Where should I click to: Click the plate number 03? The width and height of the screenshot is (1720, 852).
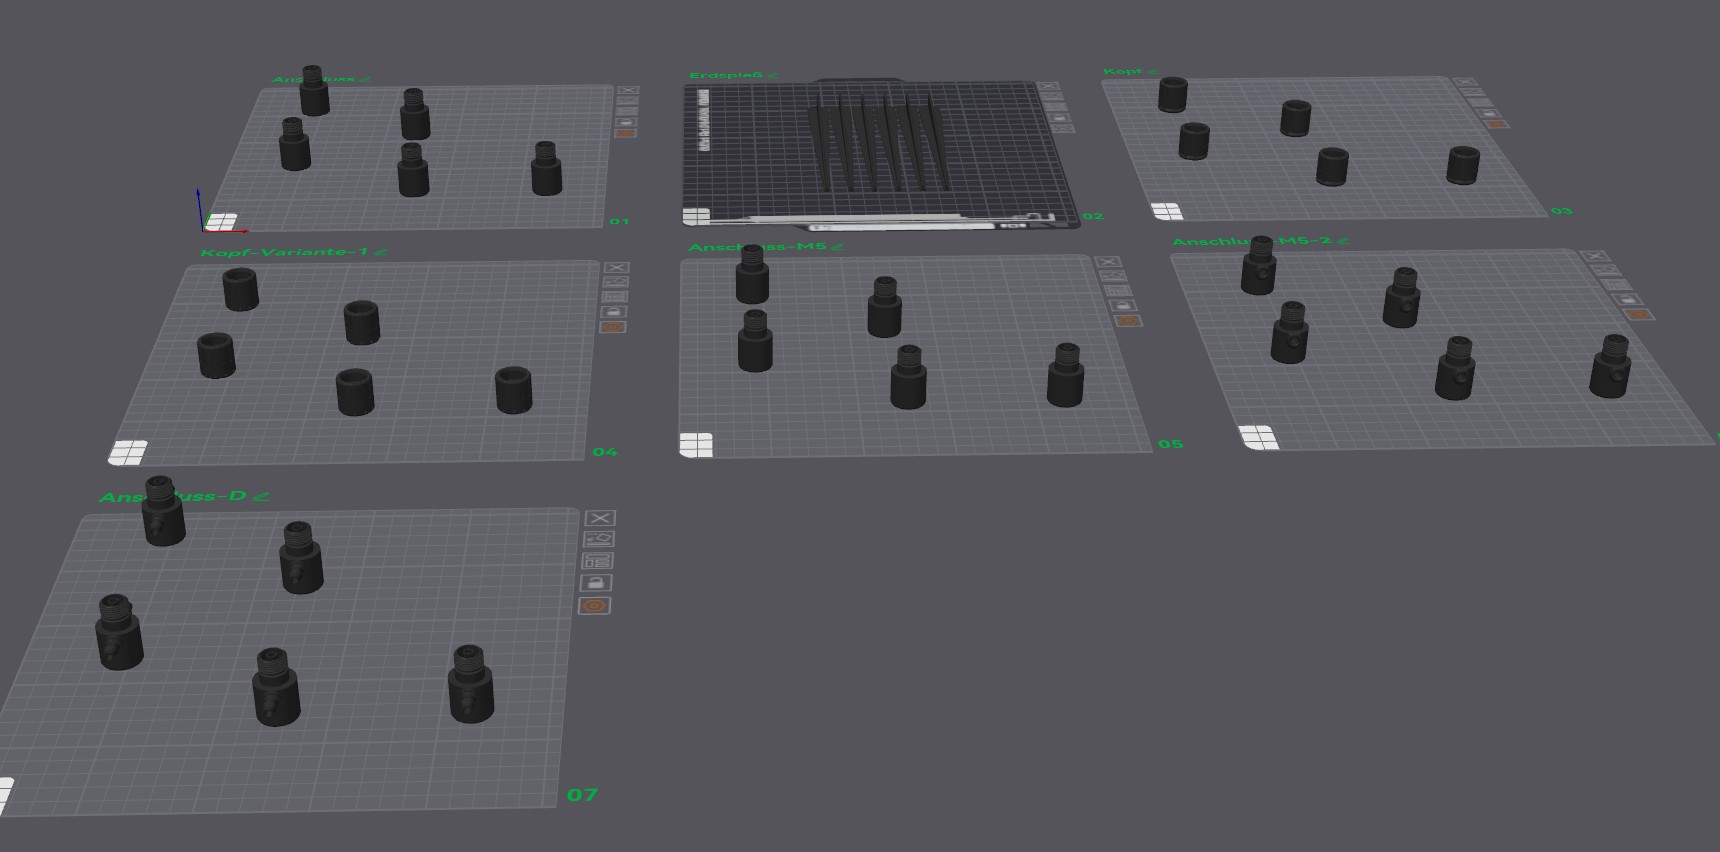pos(1562,211)
